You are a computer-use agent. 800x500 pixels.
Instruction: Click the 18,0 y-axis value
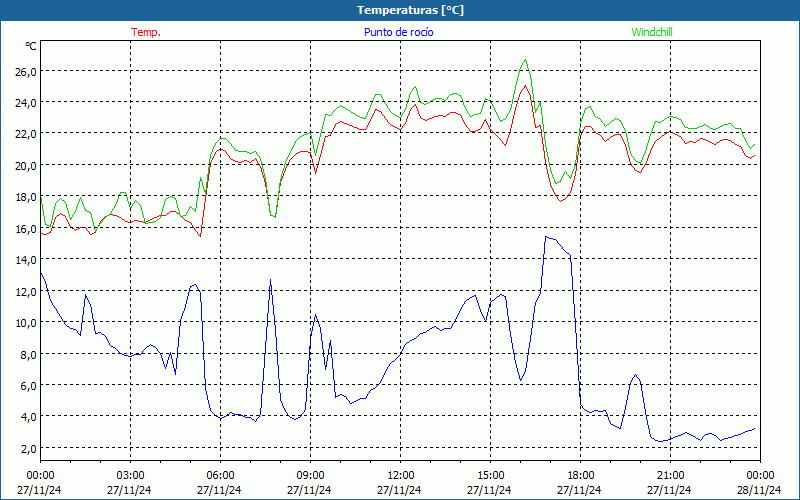point(26,197)
